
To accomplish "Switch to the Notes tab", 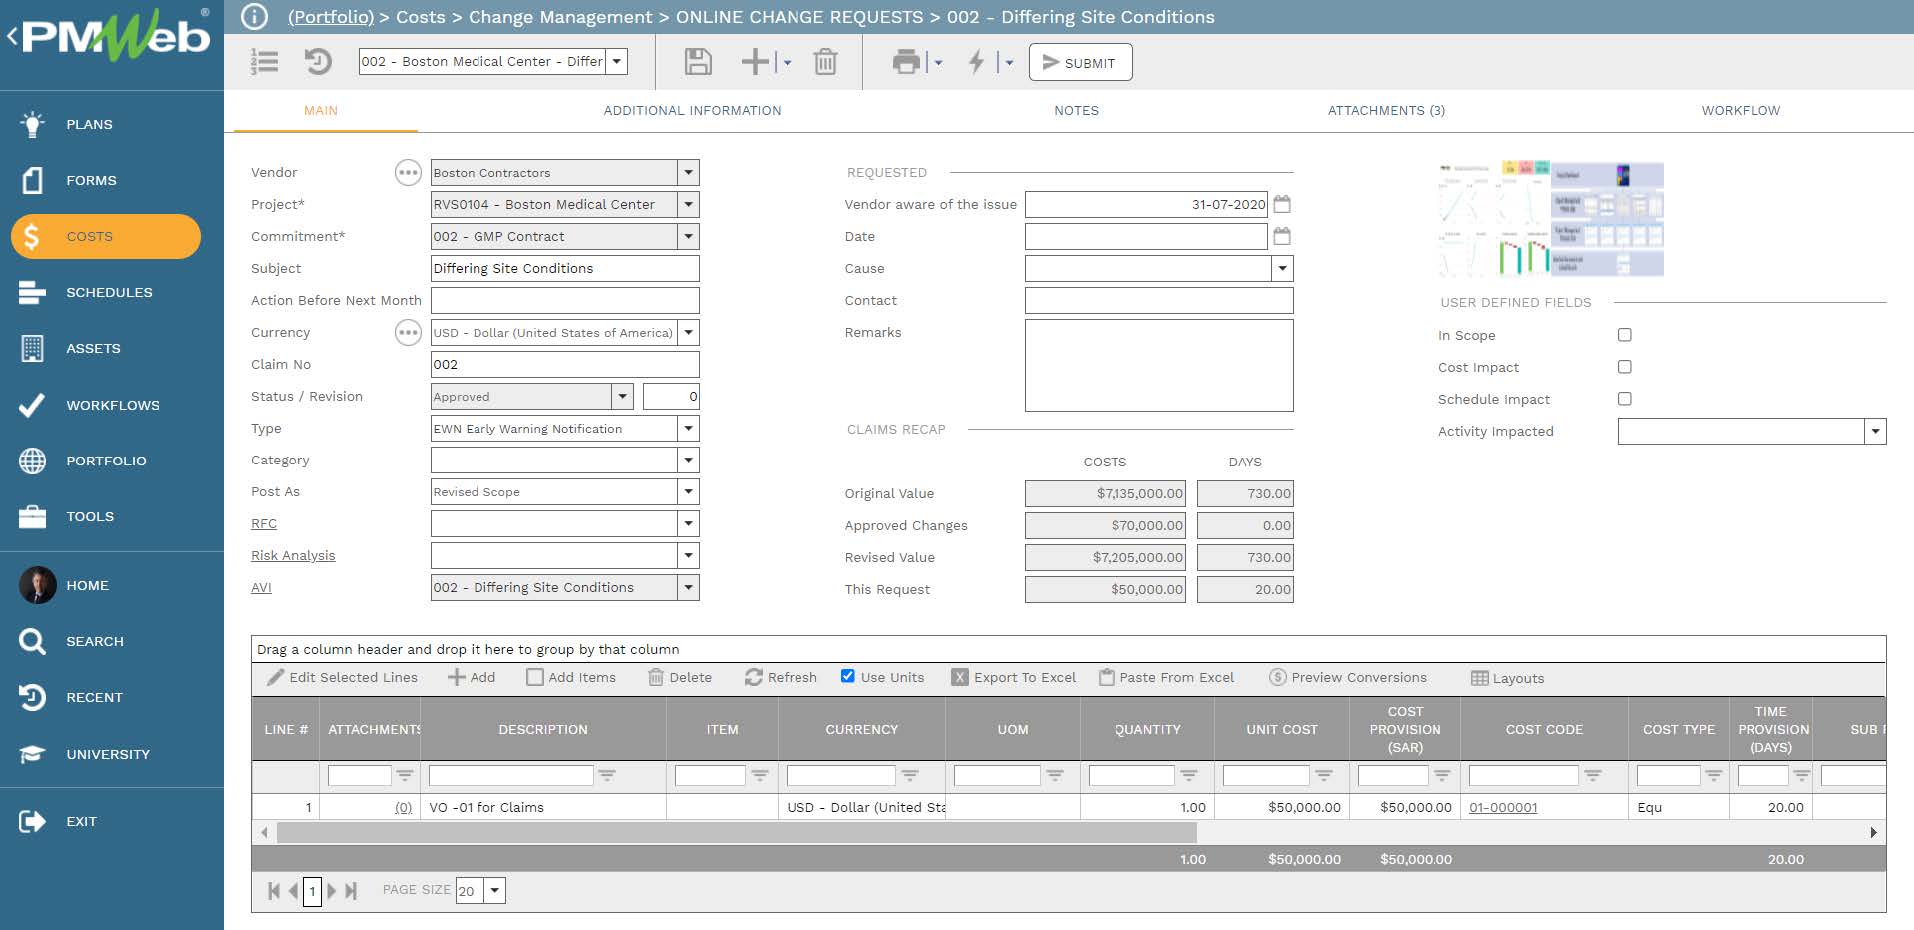I will tap(1076, 111).
